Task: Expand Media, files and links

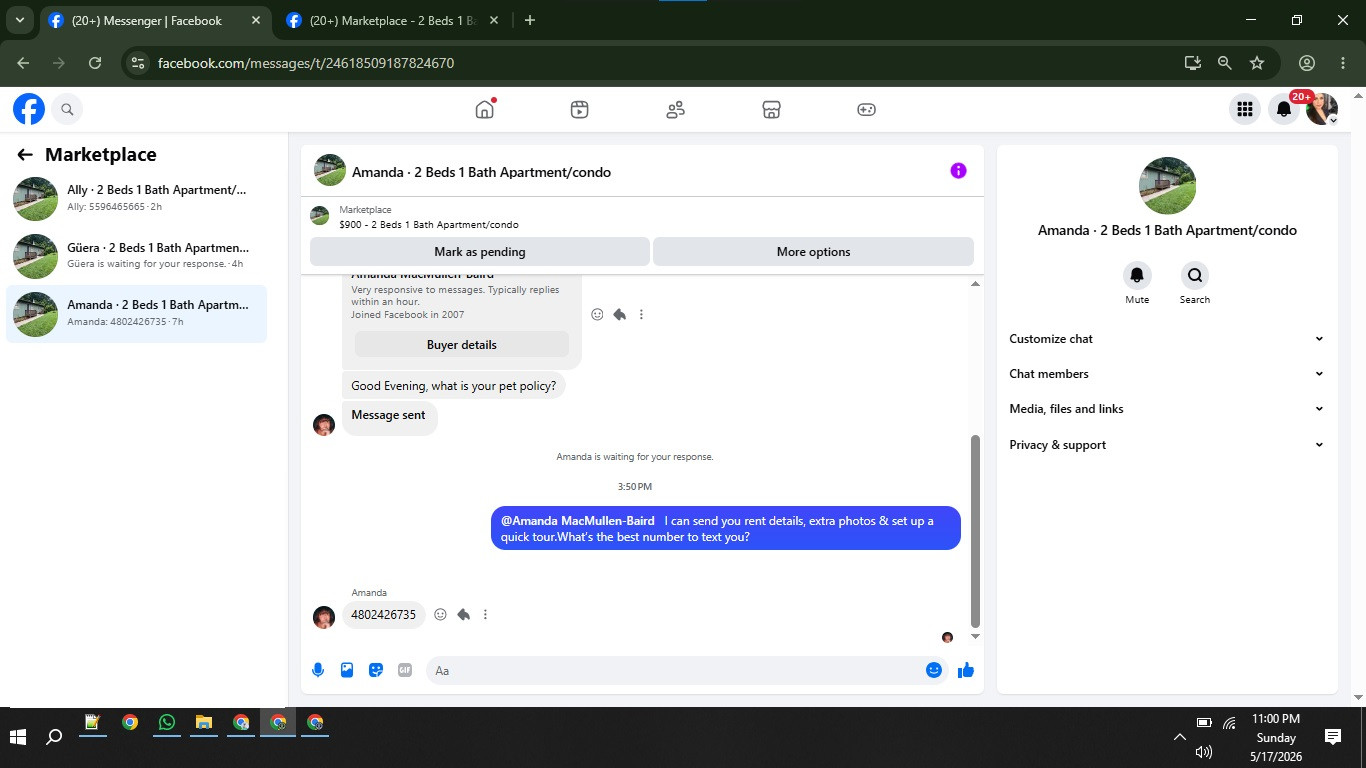Action: [x=1167, y=409]
